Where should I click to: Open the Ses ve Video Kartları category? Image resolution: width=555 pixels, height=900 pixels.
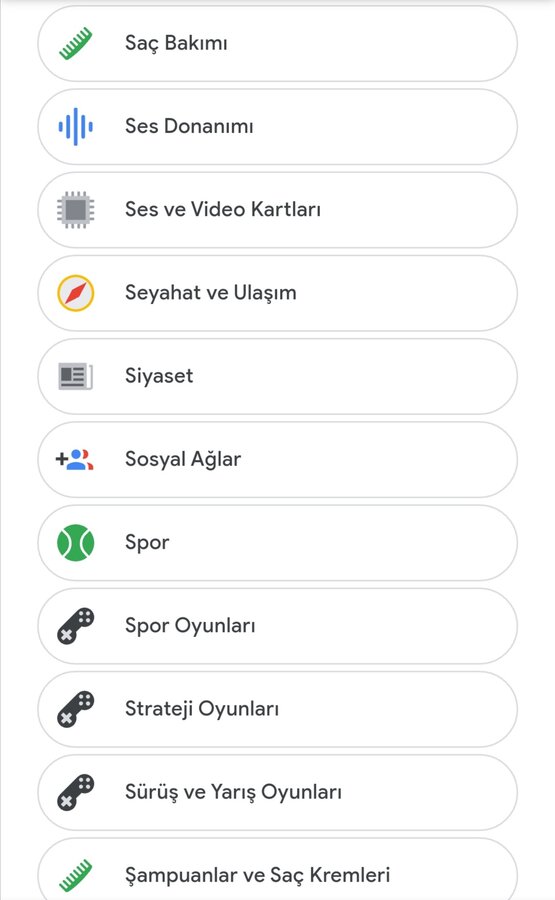pyautogui.click(x=278, y=210)
